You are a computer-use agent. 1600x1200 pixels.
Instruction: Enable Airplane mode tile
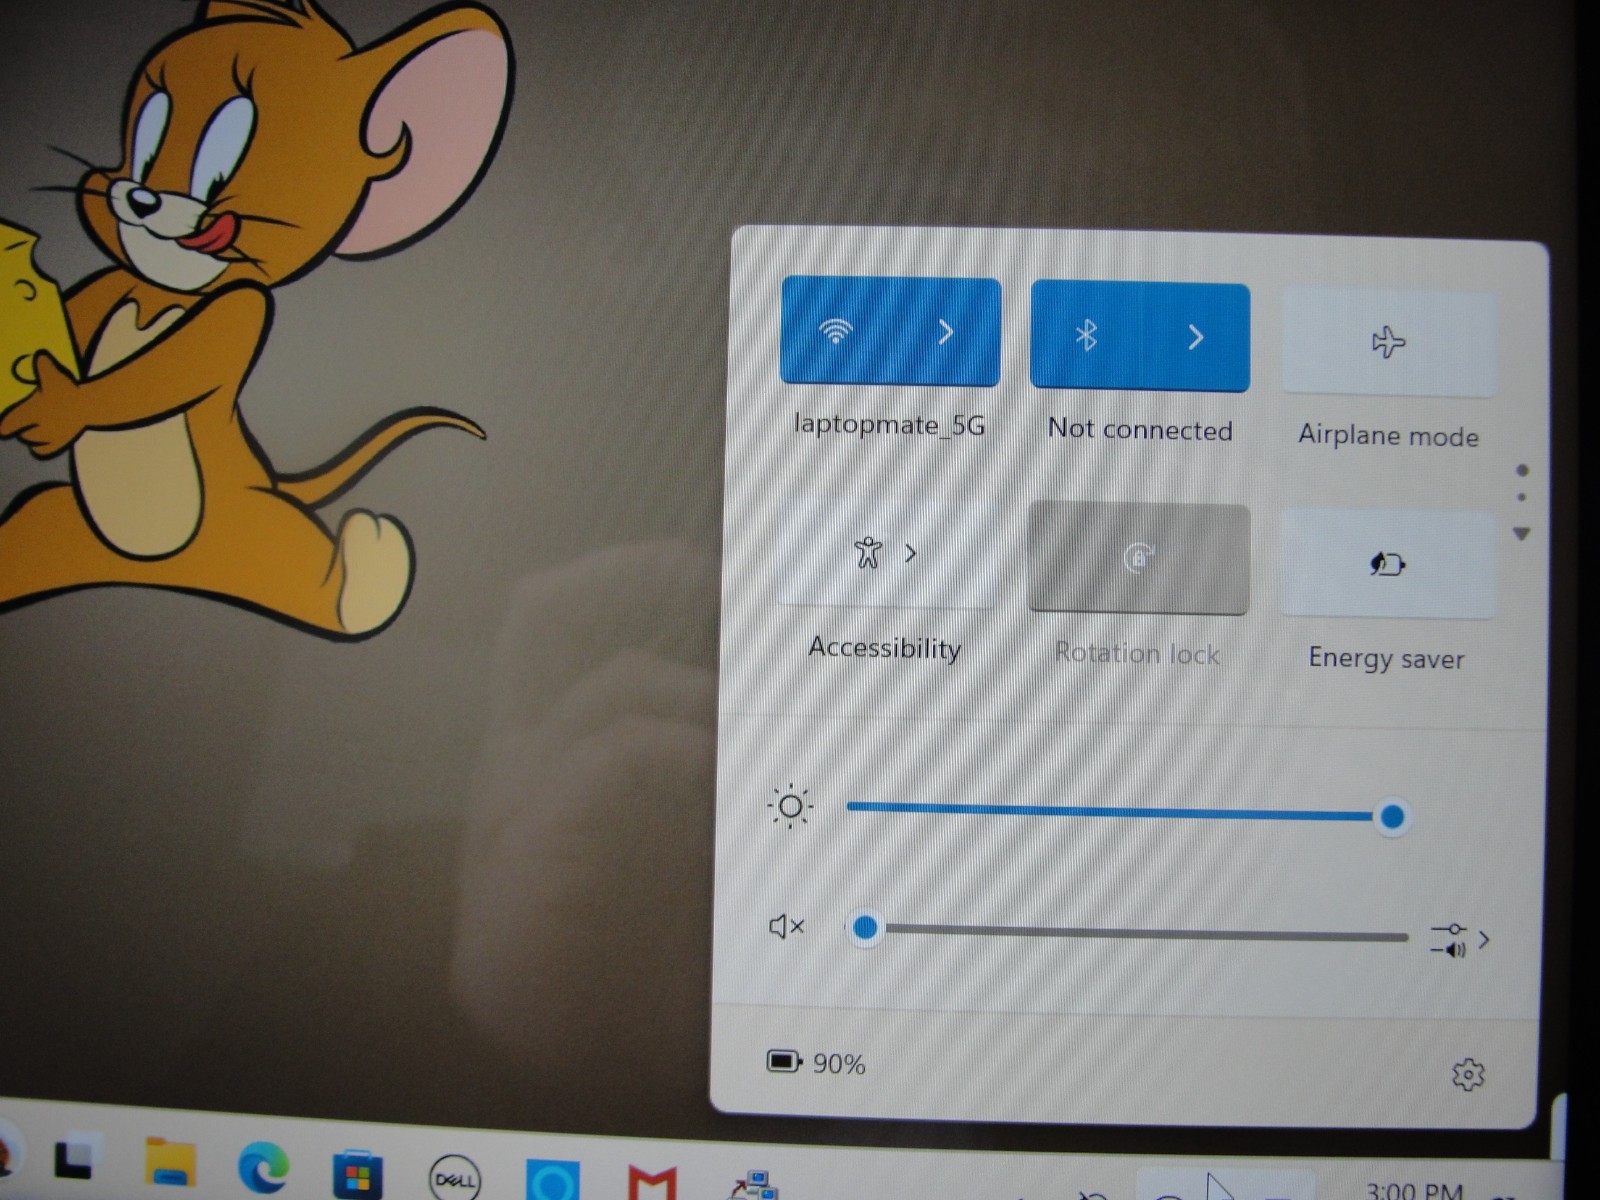[x=1388, y=343]
